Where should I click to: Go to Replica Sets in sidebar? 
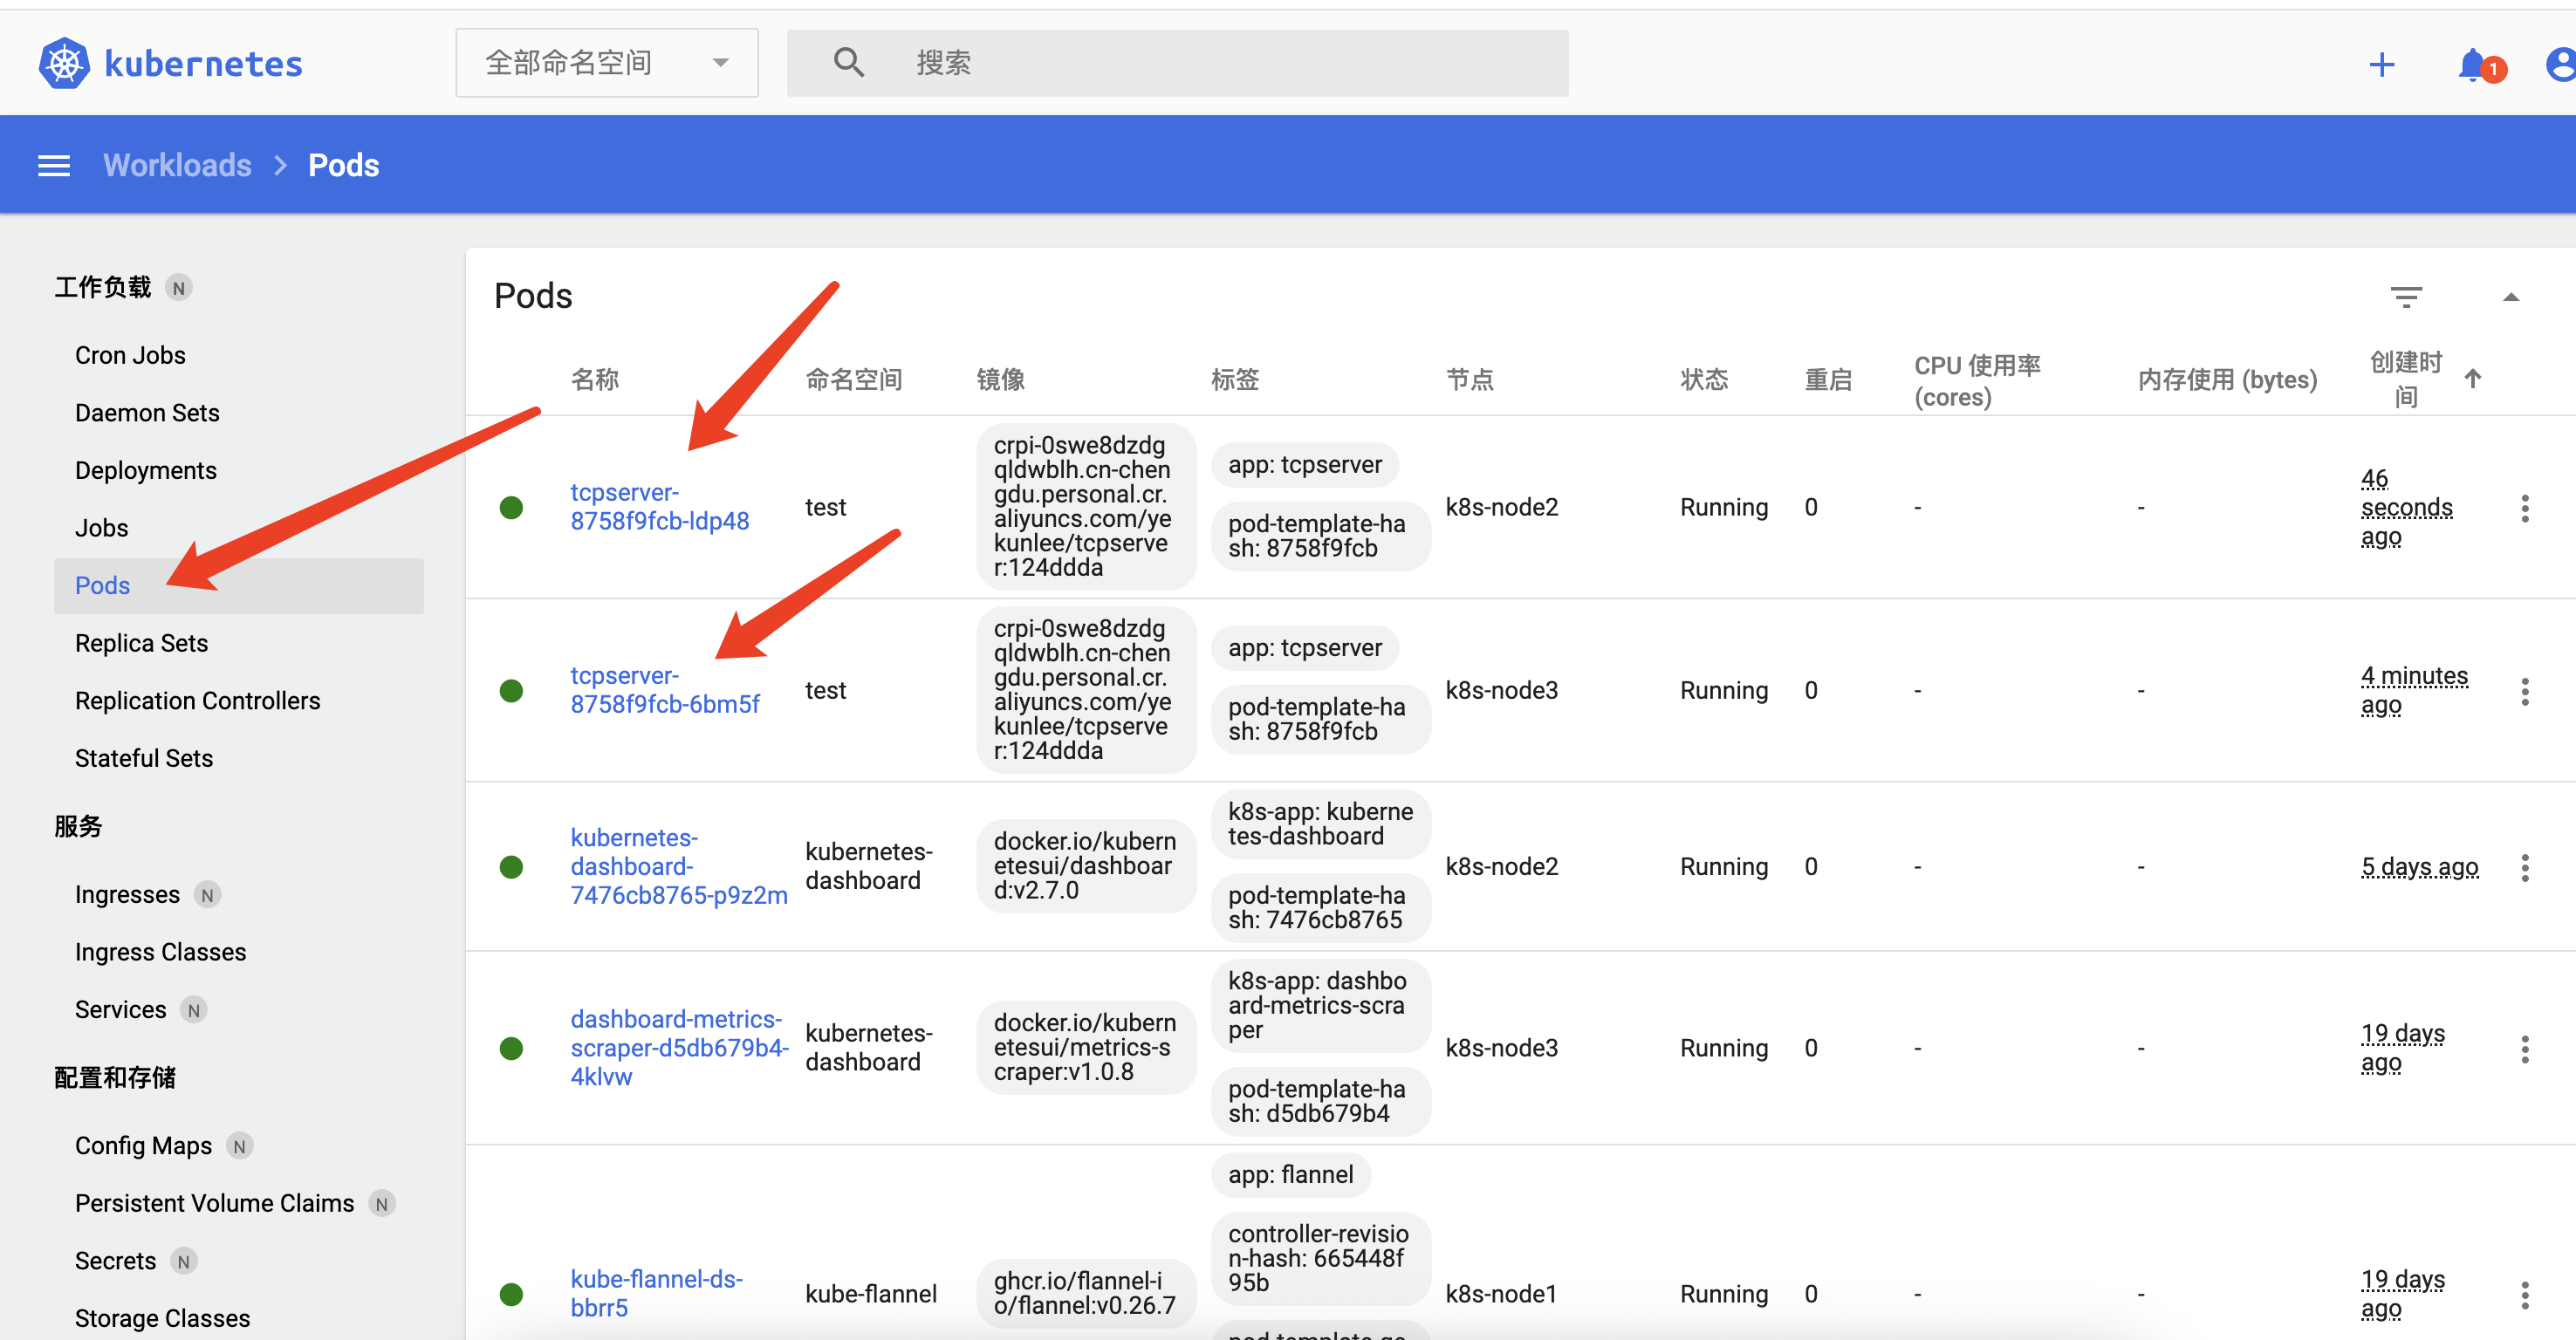141,643
